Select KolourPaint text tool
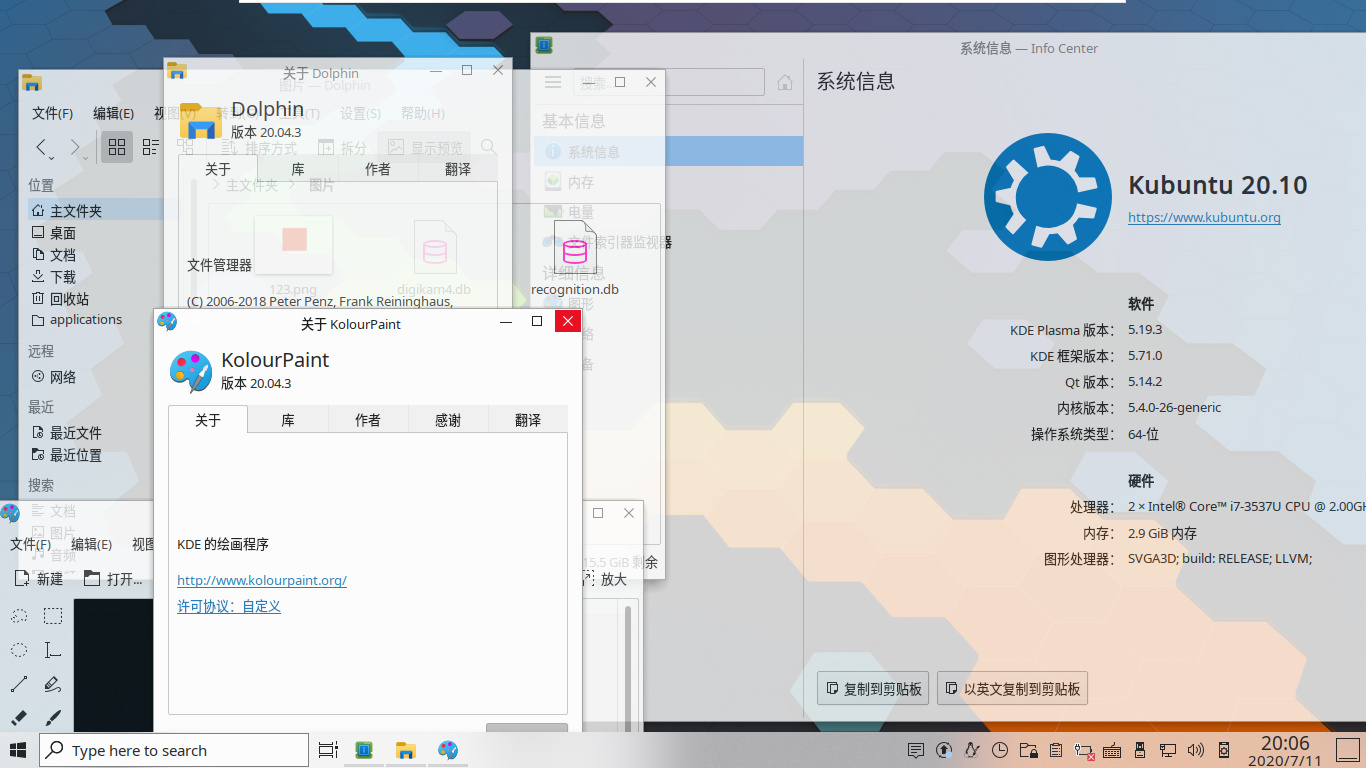Screen dimensions: 1366x768 coord(52,650)
